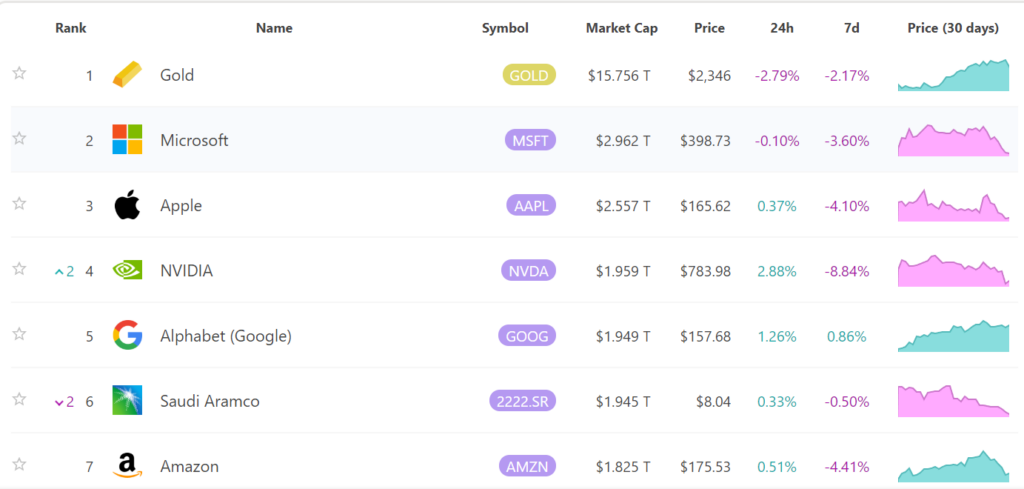Open Alphabet's 30-day price chart
This screenshot has width=1024, height=489.
(x=953, y=336)
